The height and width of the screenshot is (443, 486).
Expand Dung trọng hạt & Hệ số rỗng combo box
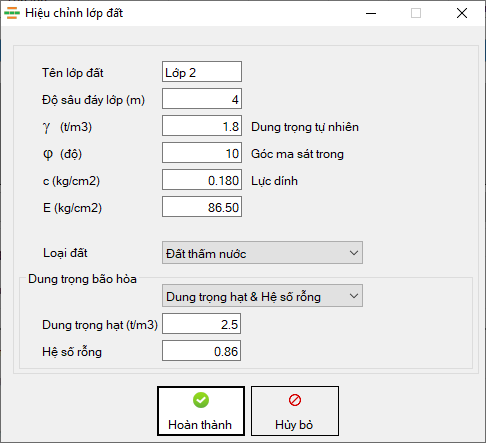(262, 296)
